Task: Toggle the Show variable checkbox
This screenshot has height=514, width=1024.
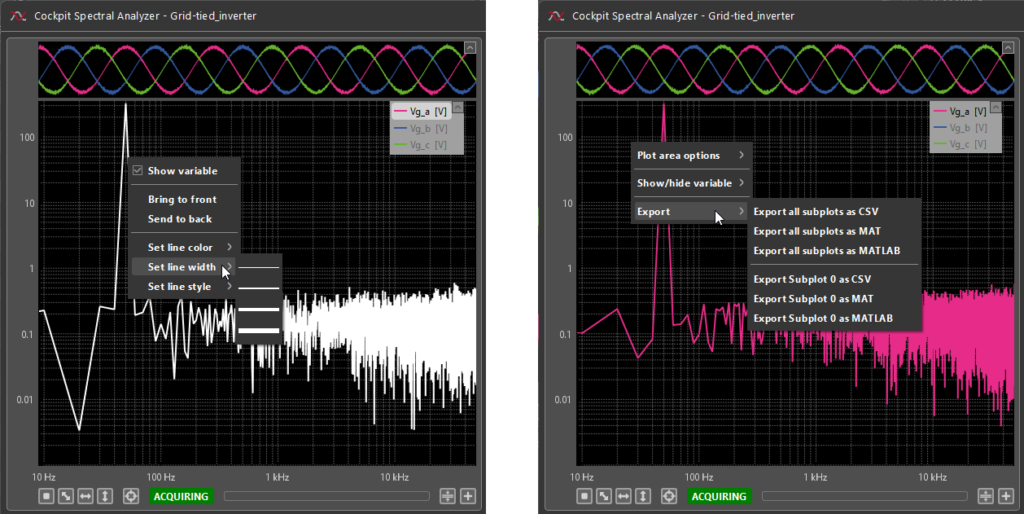Action: 138,171
